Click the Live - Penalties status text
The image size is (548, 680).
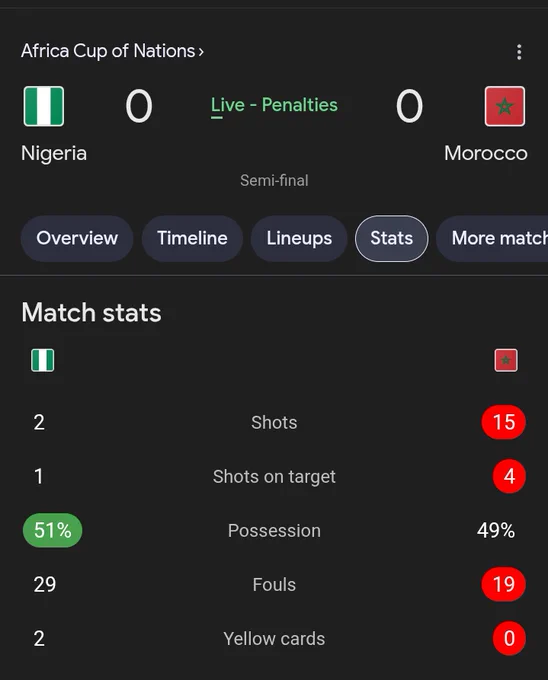point(274,105)
